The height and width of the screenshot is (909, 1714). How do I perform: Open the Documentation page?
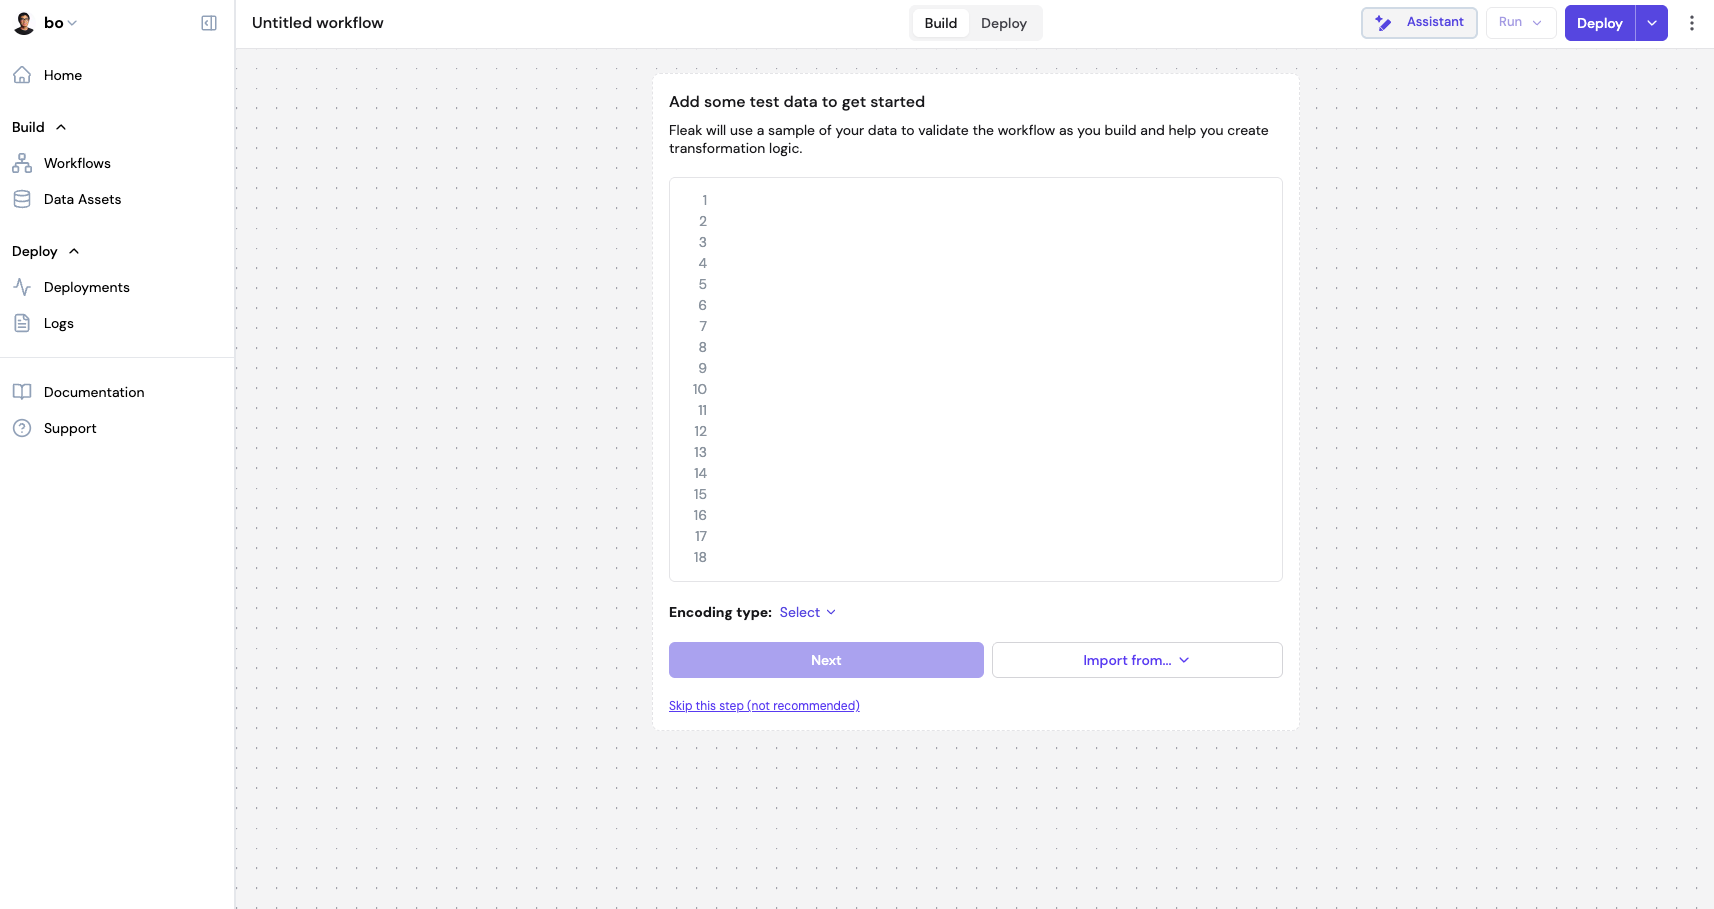[93, 391]
